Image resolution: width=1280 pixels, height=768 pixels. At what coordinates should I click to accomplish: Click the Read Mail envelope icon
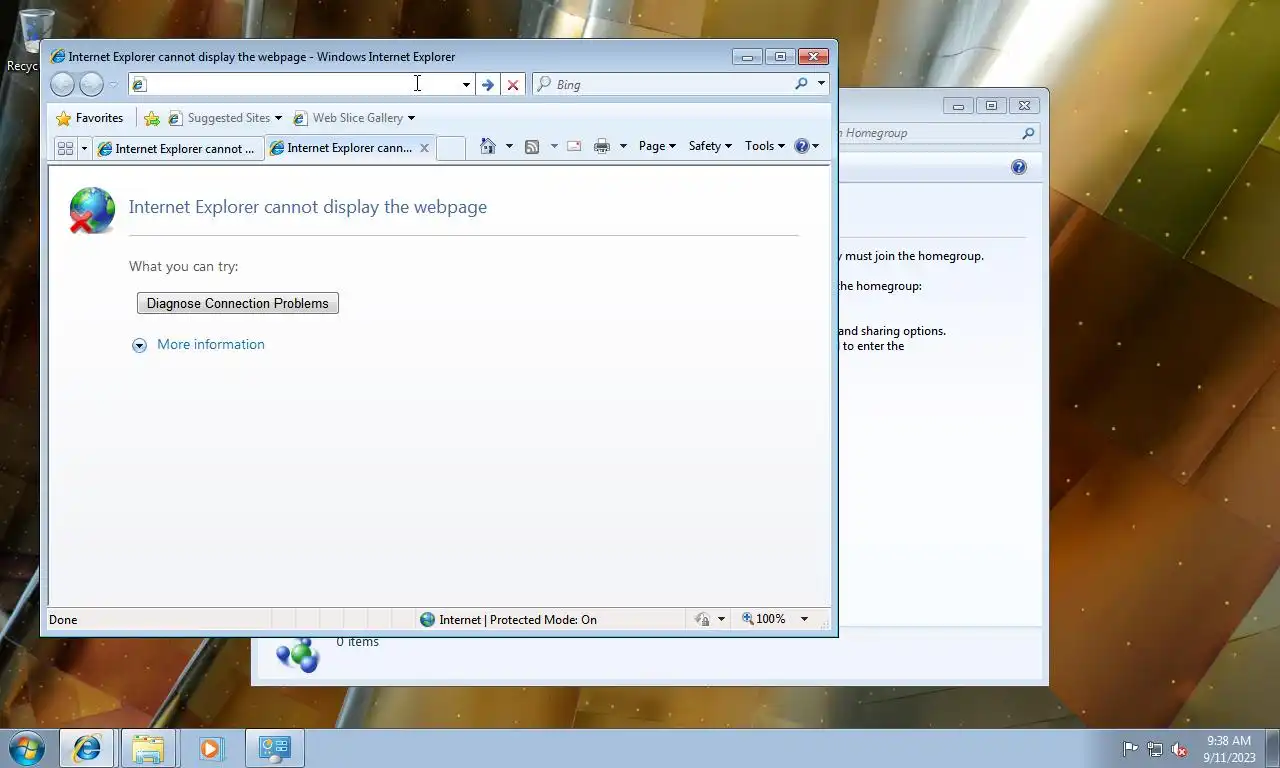[x=574, y=146]
